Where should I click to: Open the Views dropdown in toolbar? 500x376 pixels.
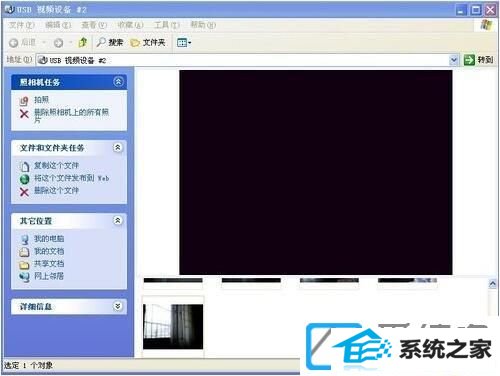[x=184, y=43]
